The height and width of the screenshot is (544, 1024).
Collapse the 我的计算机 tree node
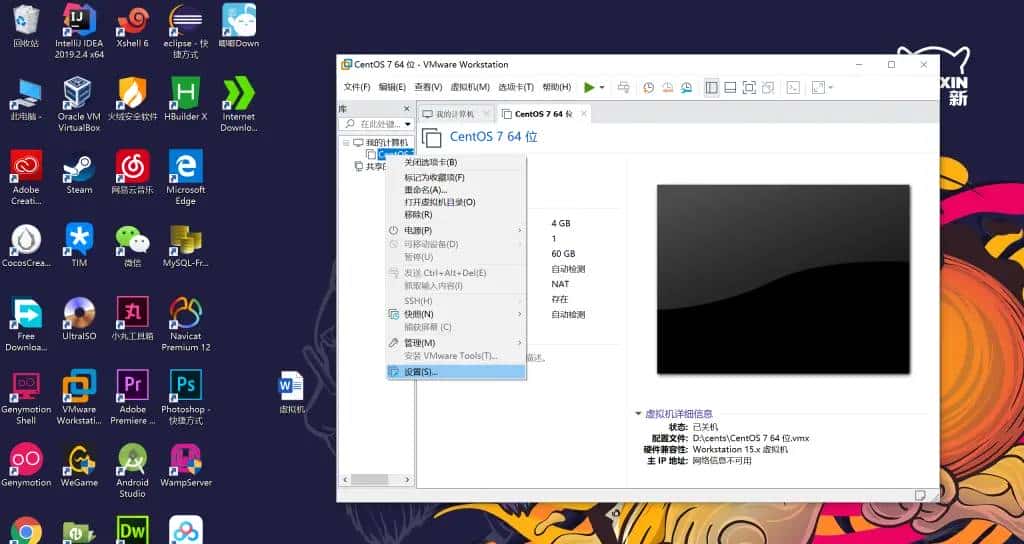click(345, 142)
